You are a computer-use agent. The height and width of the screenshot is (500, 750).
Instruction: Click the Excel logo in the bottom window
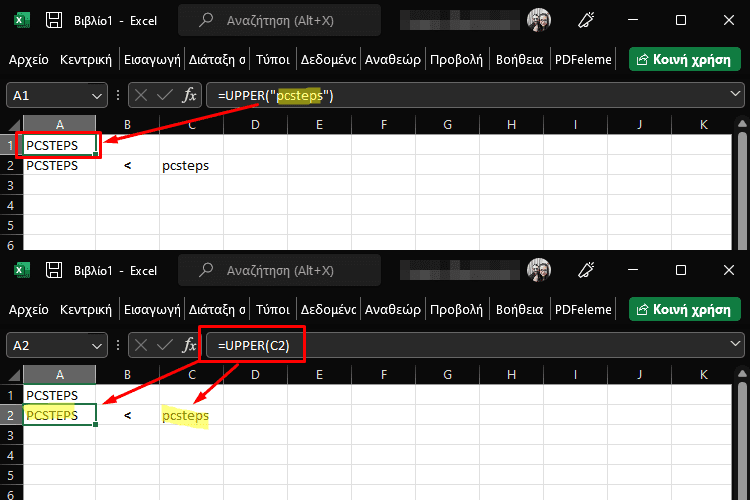[20, 270]
